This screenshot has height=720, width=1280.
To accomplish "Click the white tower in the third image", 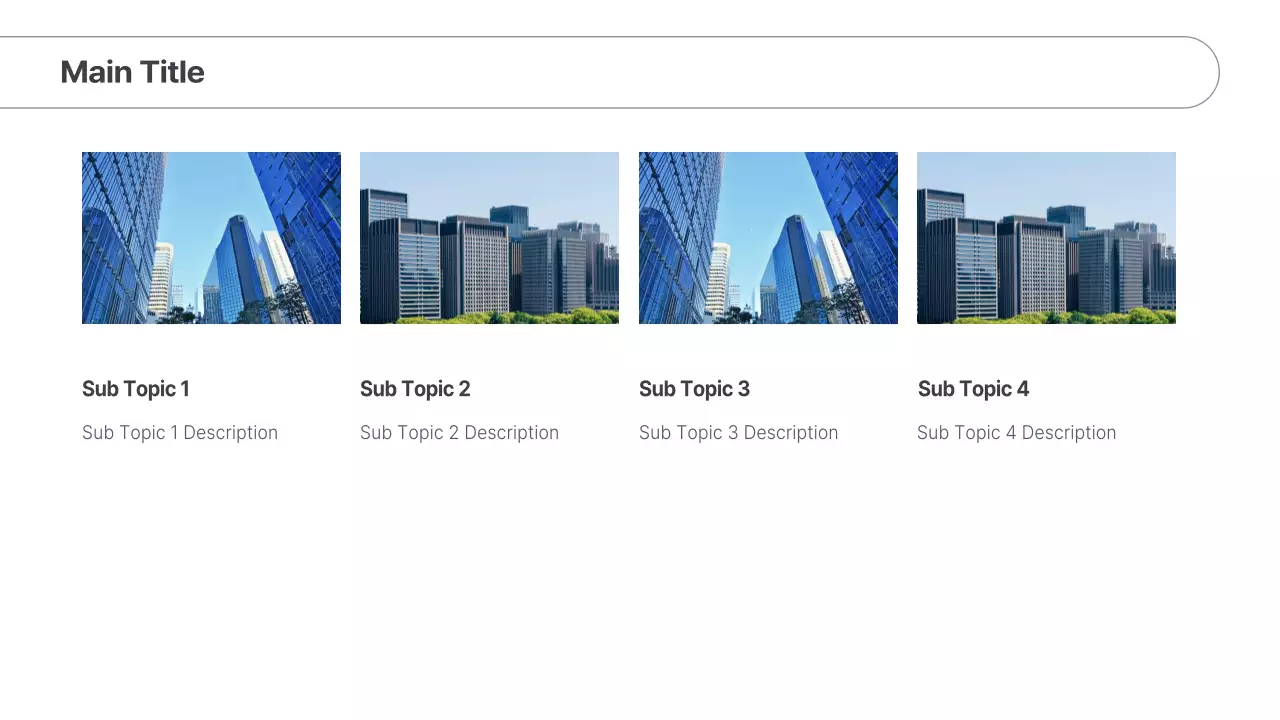I will 718,280.
